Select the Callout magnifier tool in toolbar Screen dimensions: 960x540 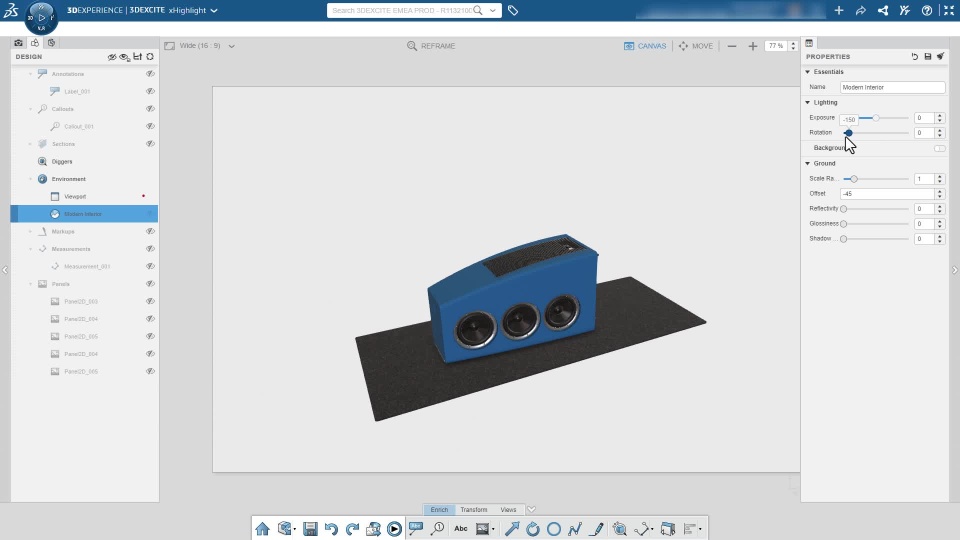click(x=437, y=528)
